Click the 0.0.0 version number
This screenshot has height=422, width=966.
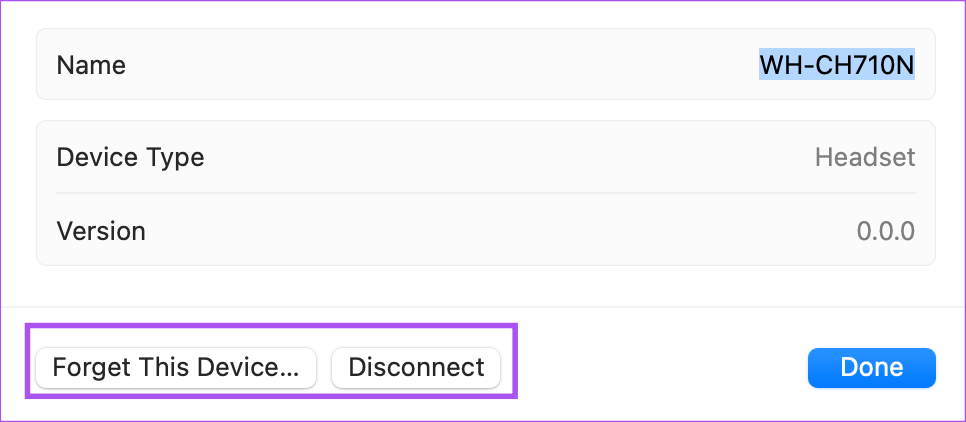[x=886, y=232]
